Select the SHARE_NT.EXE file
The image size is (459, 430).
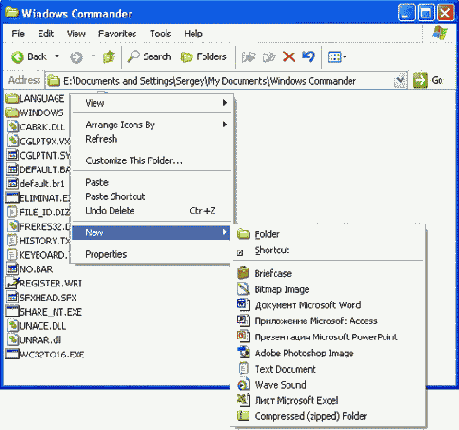(44, 312)
